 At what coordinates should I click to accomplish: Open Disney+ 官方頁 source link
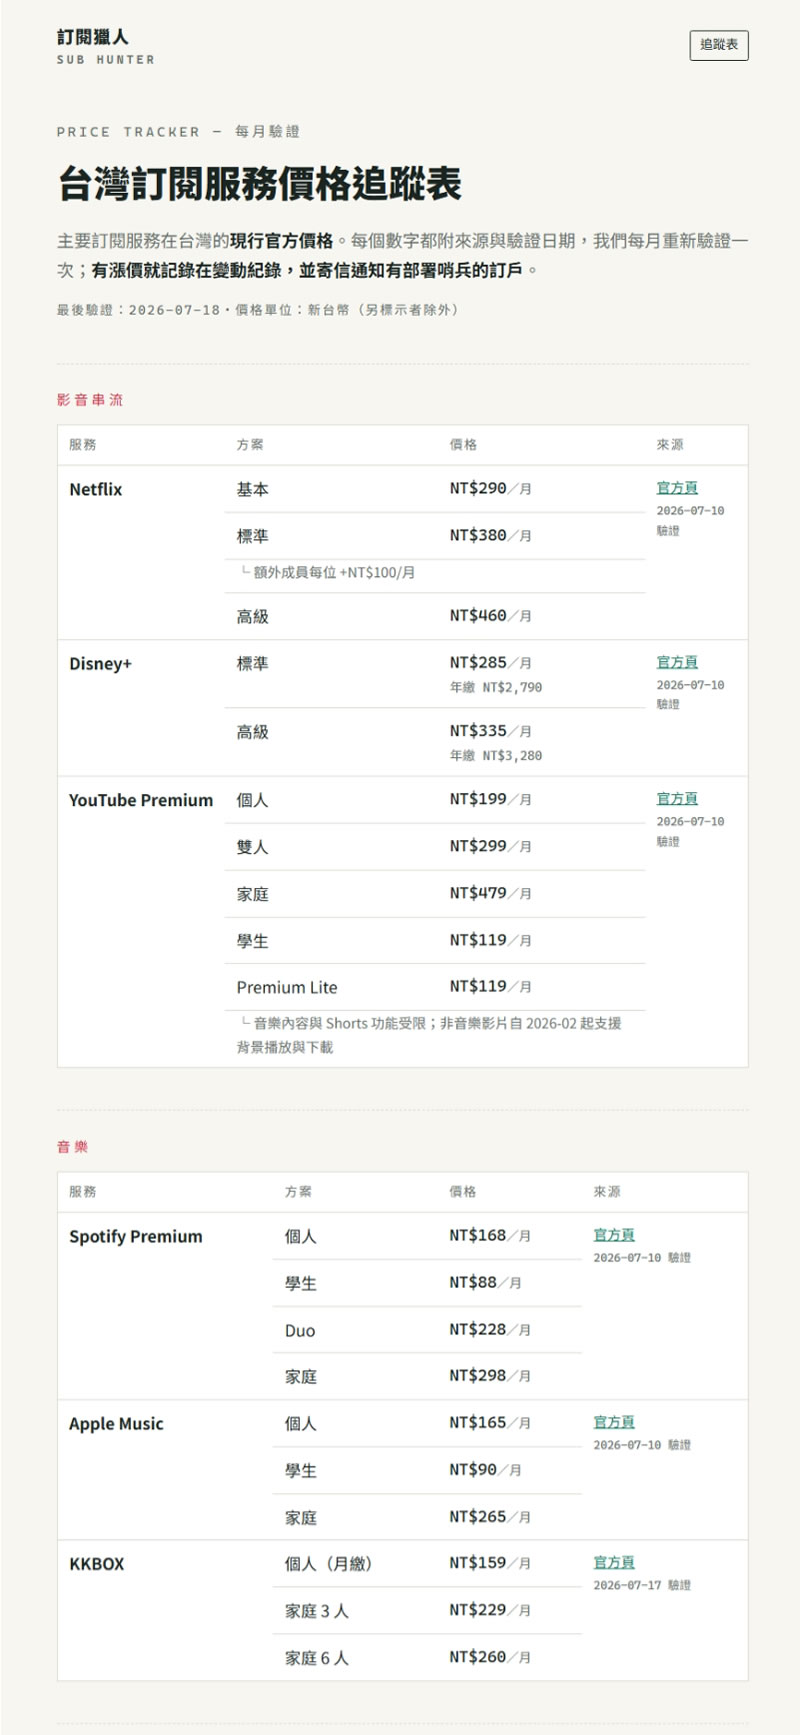pyautogui.click(x=677, y=662)
